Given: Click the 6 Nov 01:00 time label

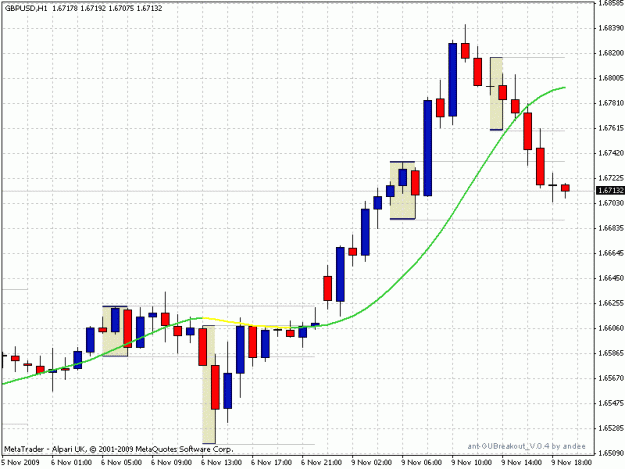Looking at the screenshot, I should (x=71, y=463).
